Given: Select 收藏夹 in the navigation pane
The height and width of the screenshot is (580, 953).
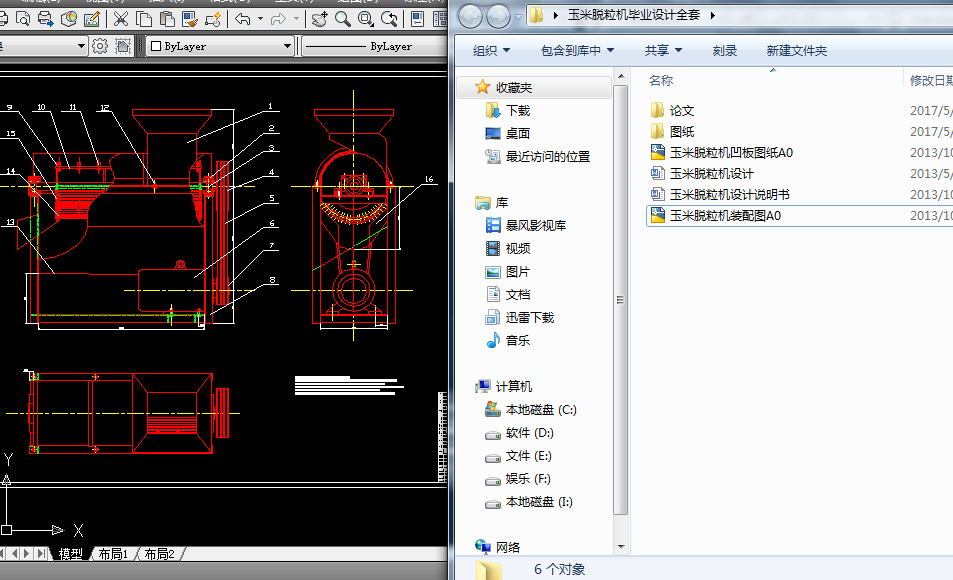Looking at the screenshot, I should 514,88.
